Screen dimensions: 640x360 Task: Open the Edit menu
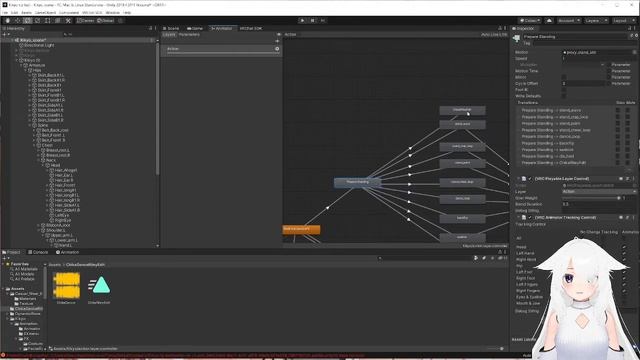14,13
